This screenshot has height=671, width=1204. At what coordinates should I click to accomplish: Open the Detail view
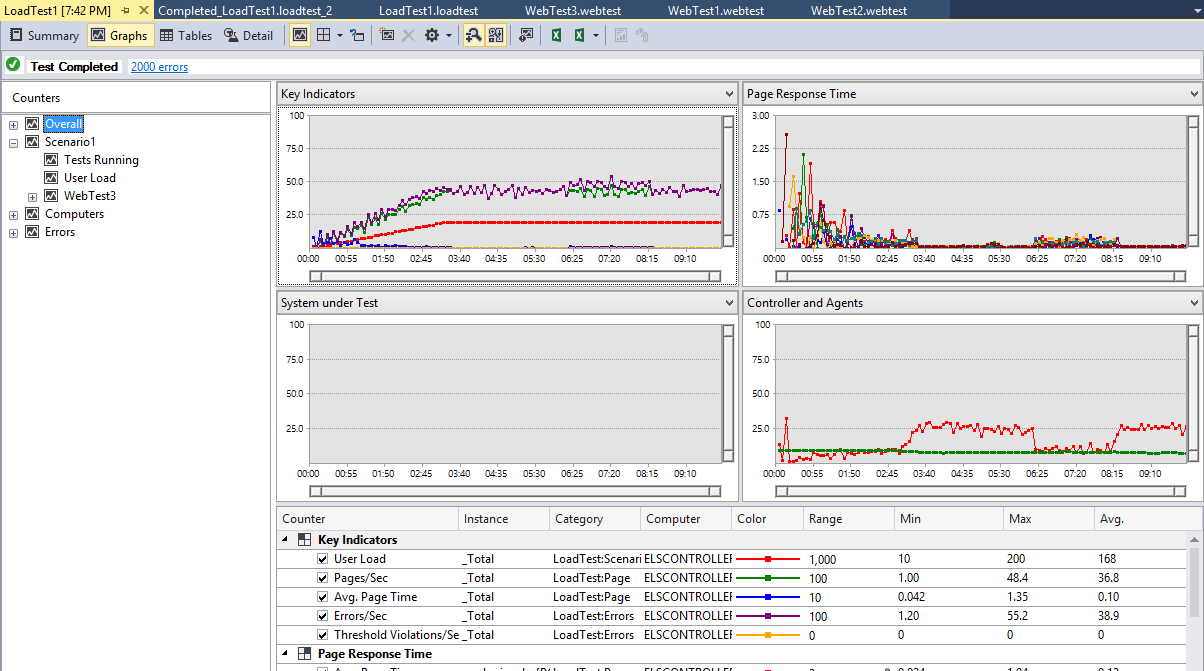(x=248, y=36)
